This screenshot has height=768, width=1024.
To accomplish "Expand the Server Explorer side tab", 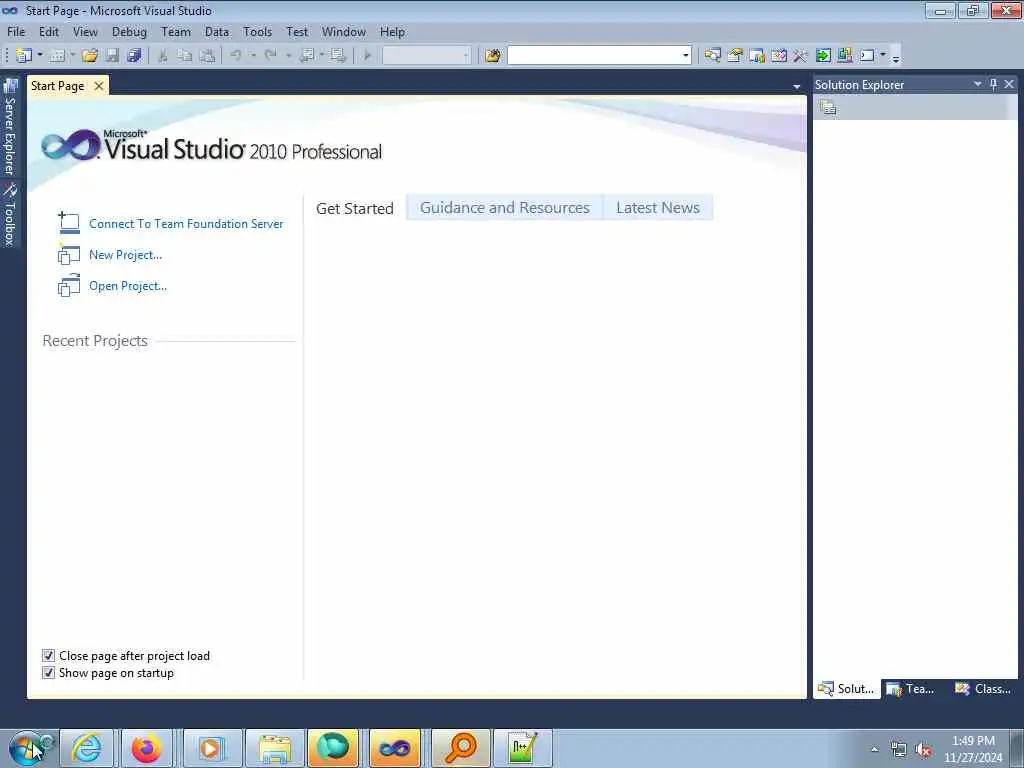I will coord(10,127).
